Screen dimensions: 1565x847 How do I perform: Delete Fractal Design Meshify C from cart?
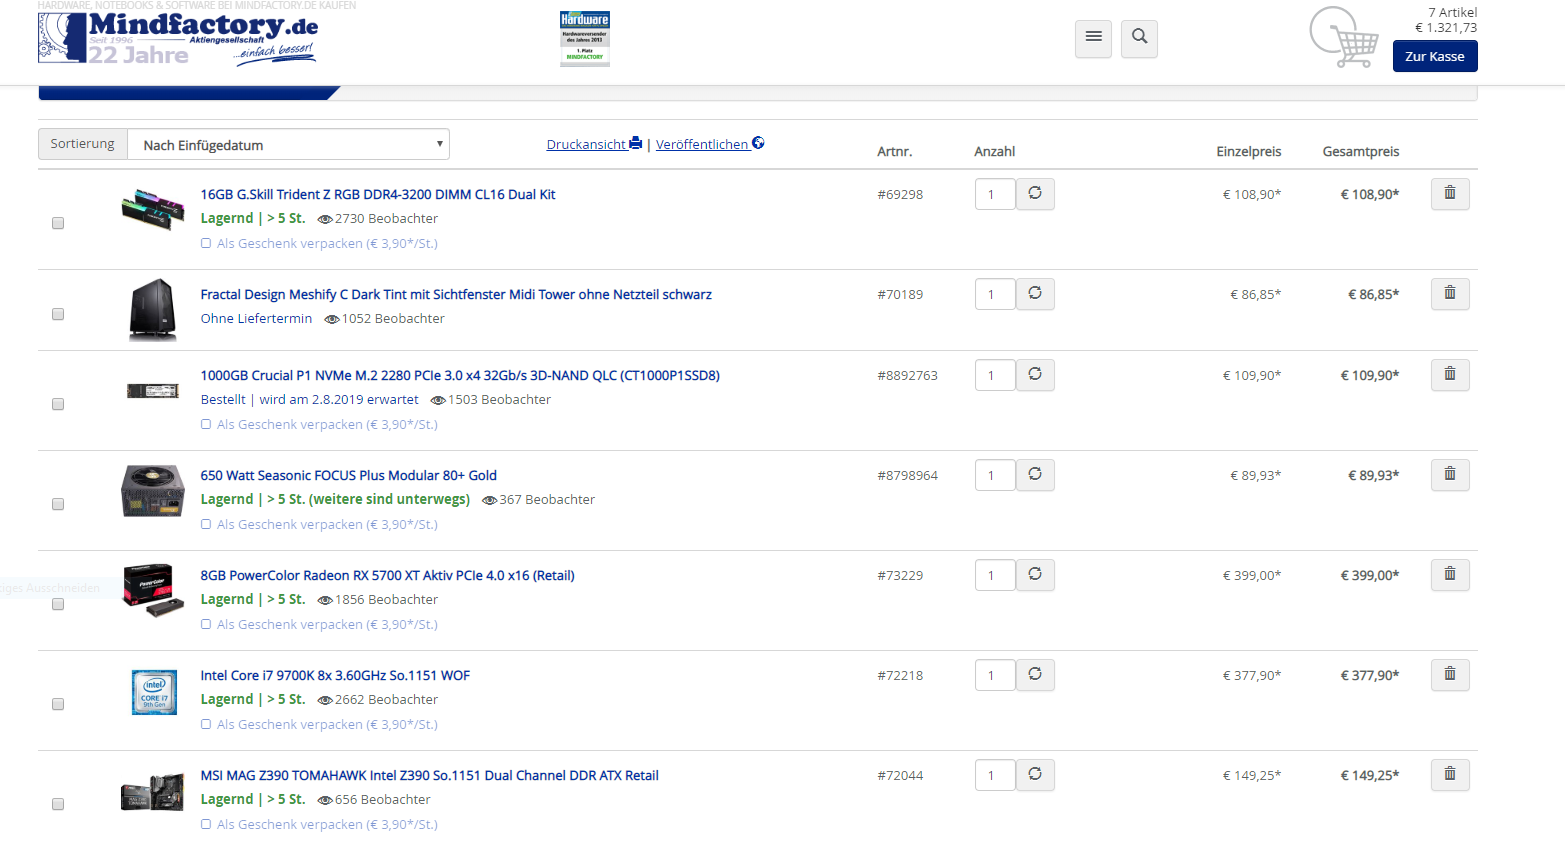pos(1450,293)
